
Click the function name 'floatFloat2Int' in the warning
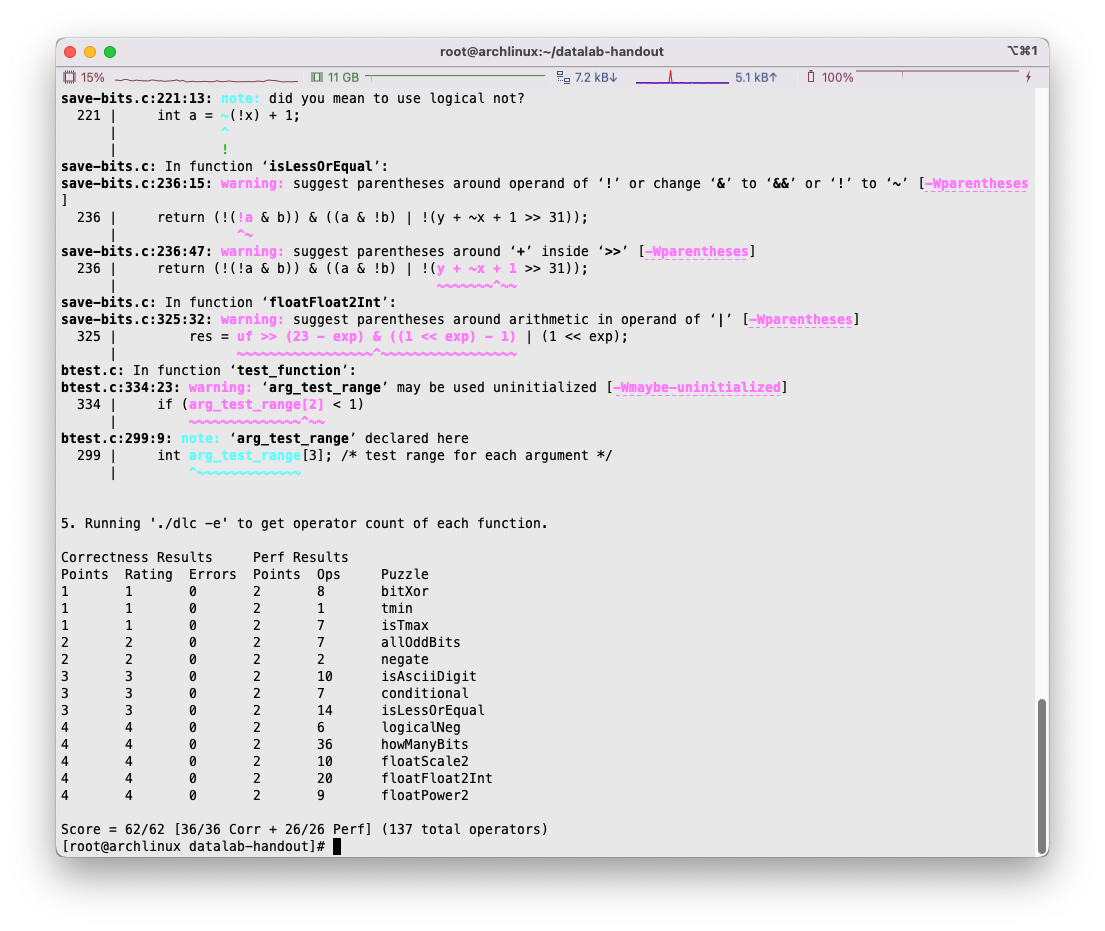(x=325, y=303)
